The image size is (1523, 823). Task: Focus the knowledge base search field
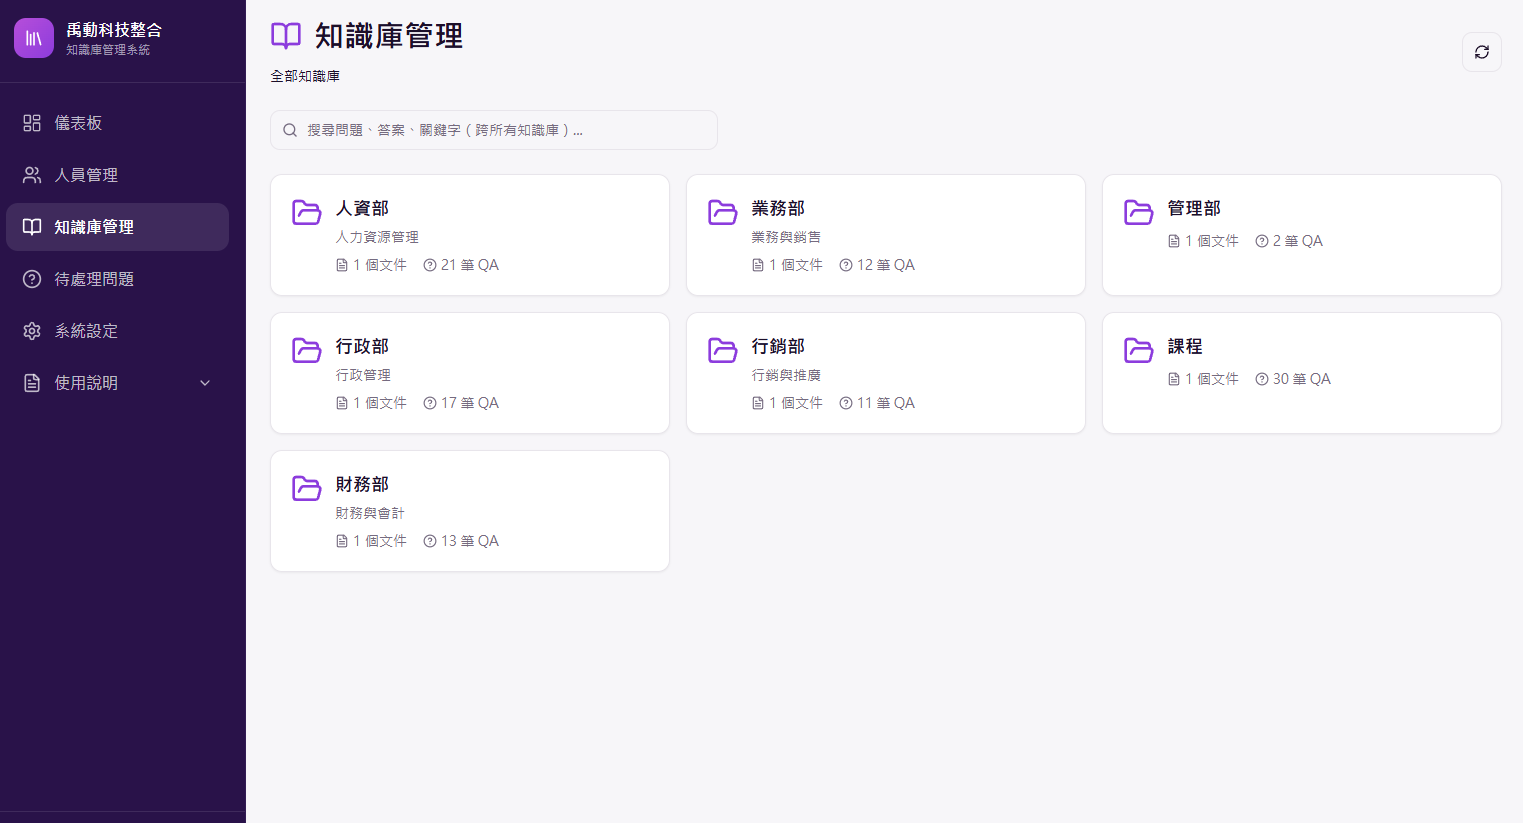(494, 130)
